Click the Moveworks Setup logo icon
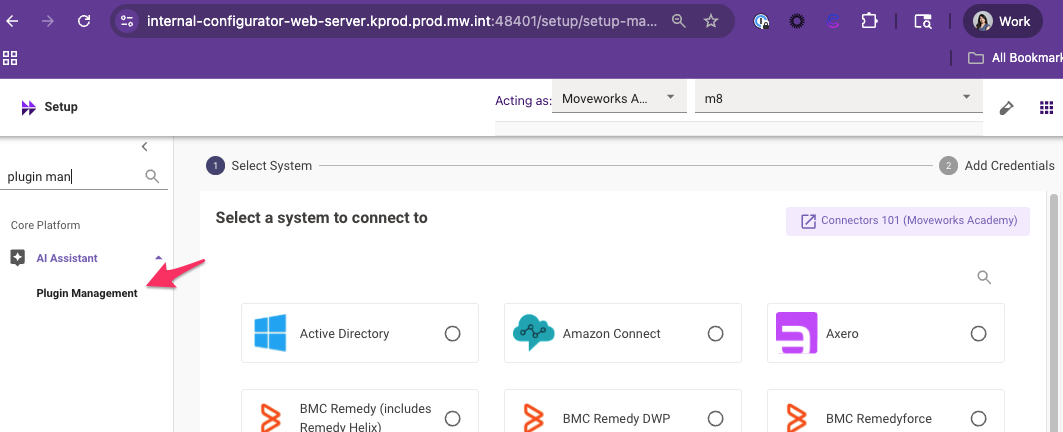1063x432 pixels. point(28,107)
